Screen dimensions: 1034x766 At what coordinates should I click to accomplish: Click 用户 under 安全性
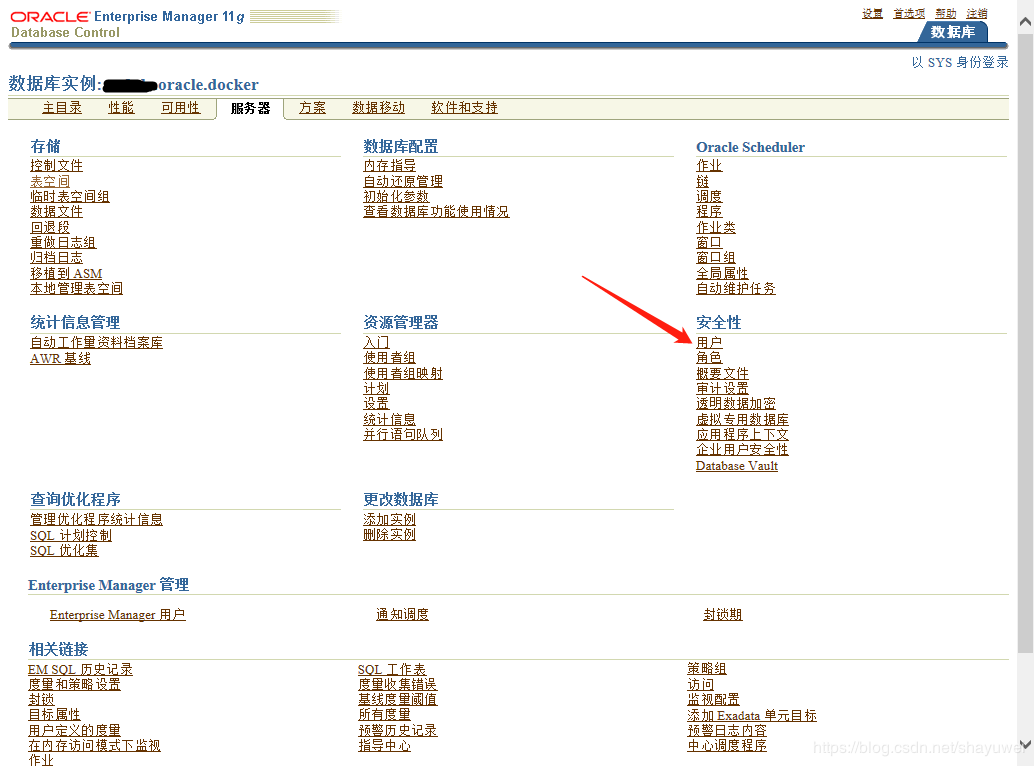pyautogui.click(x=710, y=343)
